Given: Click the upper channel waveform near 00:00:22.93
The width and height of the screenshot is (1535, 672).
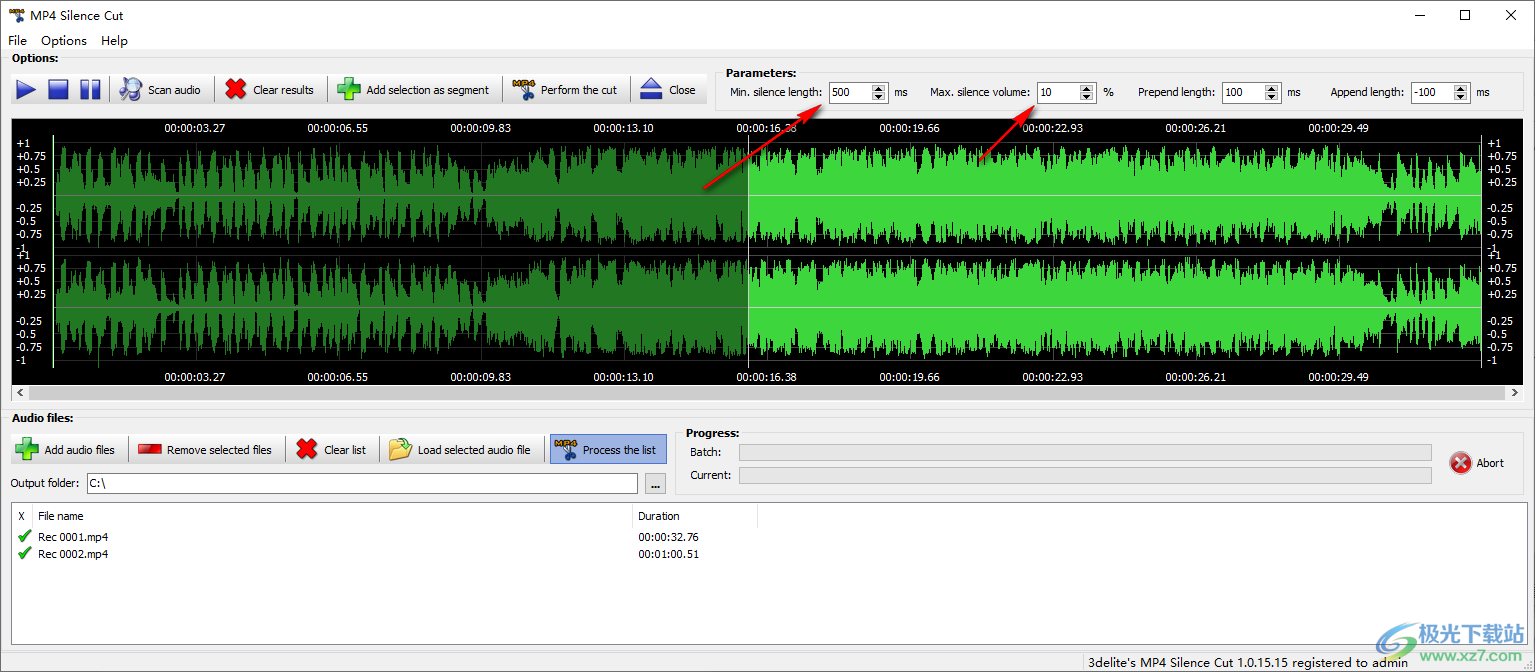Looking at the screenshot, I should [1053, 196].
